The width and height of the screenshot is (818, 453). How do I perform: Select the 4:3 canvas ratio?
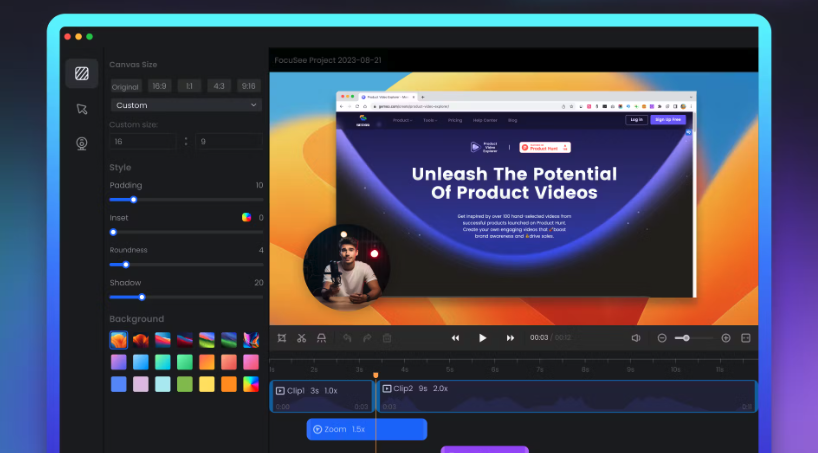[x=219, y=86]
